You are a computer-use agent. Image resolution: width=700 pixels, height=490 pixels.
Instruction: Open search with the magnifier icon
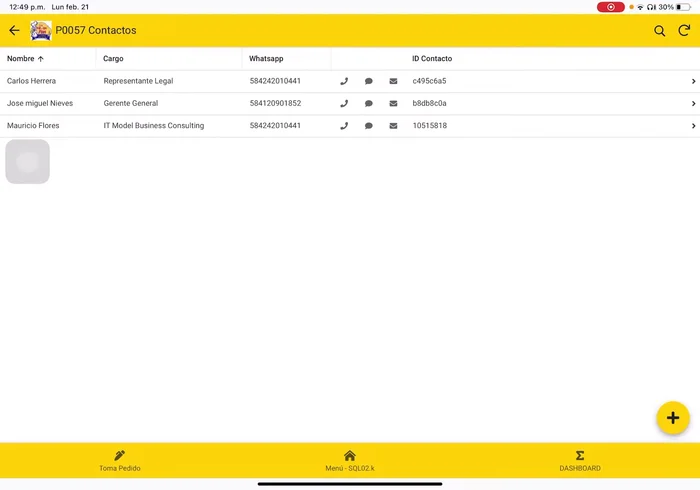pos(660,31)
